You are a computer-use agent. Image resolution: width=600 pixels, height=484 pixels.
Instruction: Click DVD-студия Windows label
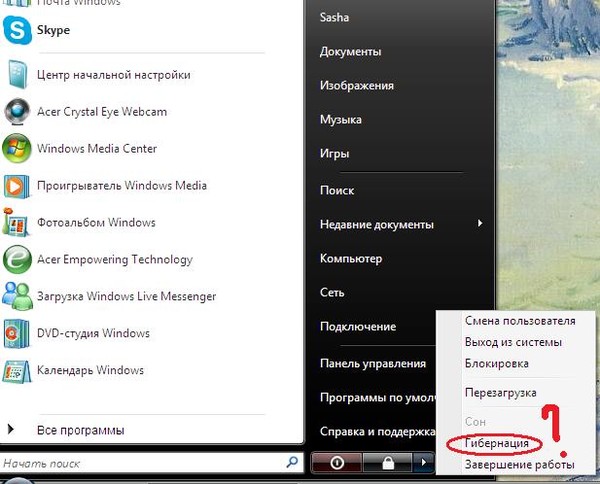tap(93, 333)
